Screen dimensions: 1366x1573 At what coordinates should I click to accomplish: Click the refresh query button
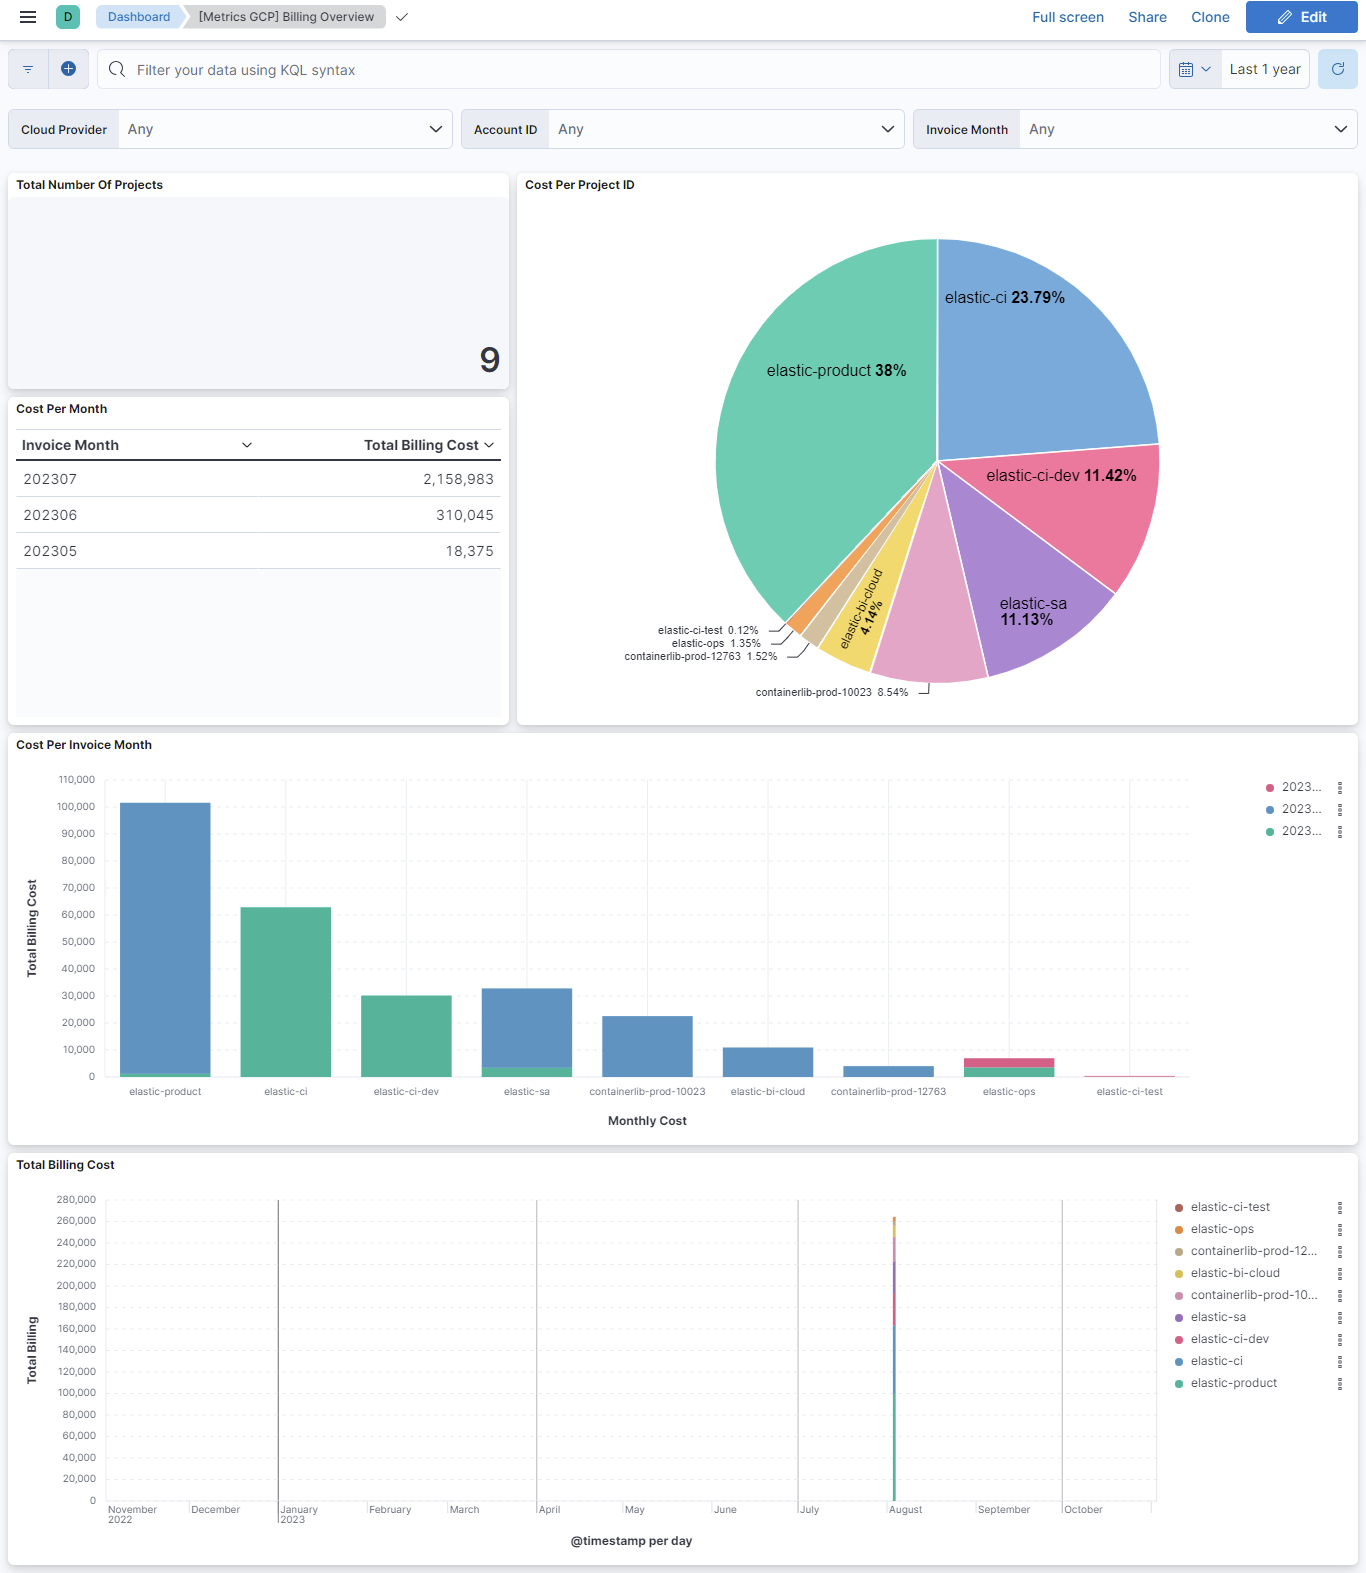click(x=1337, y=69)
